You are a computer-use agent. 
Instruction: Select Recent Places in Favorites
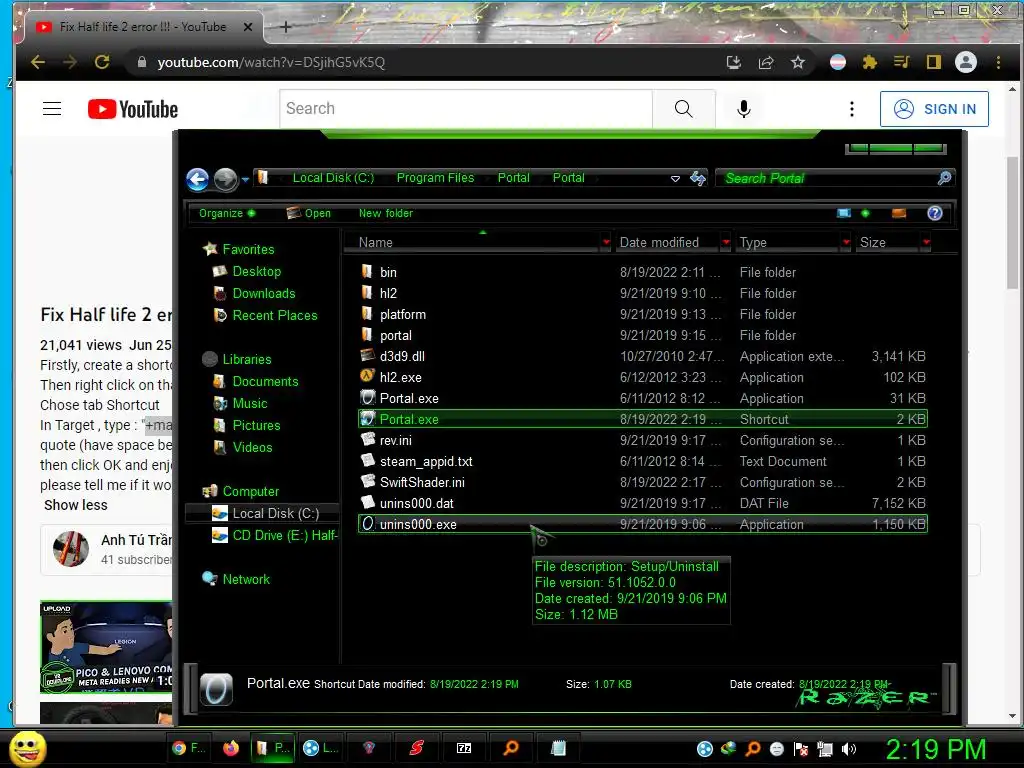[x=274, y=315]
